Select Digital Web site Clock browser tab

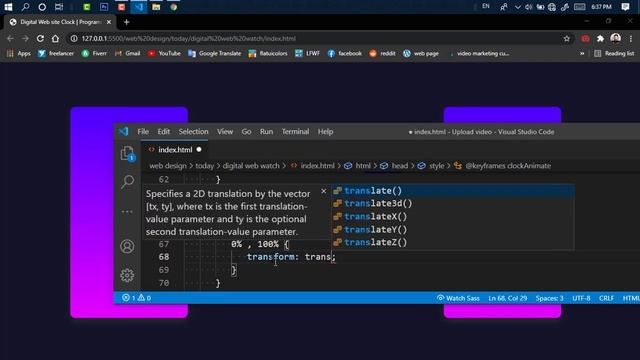coord(60,22)
